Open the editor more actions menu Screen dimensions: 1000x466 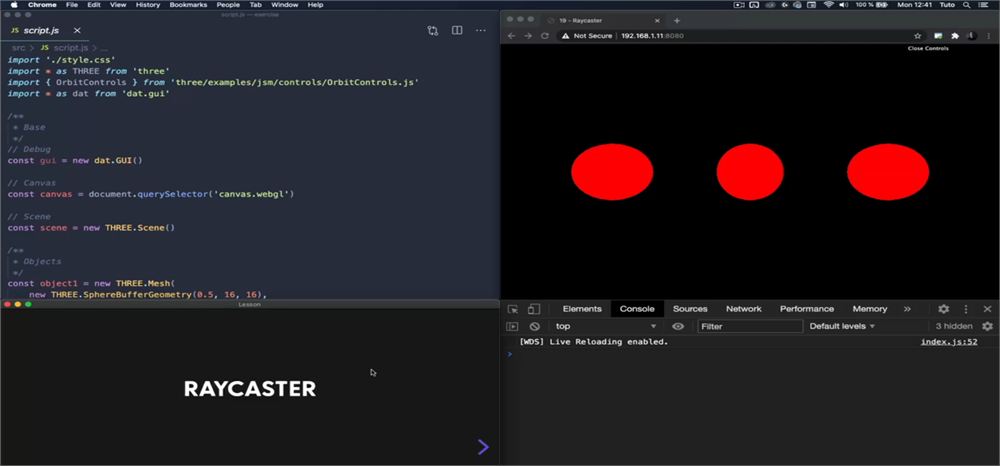pos(481,31)
